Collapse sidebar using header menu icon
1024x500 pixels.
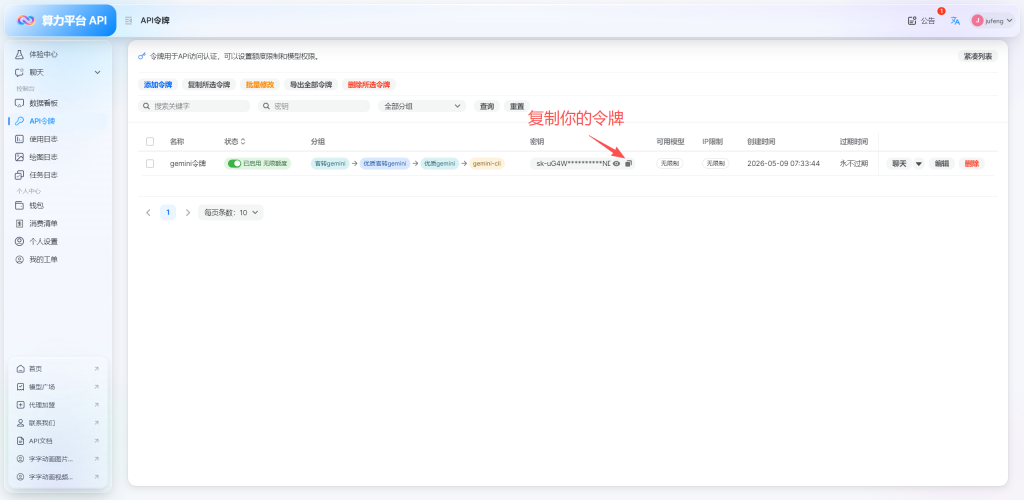point(128,21)
